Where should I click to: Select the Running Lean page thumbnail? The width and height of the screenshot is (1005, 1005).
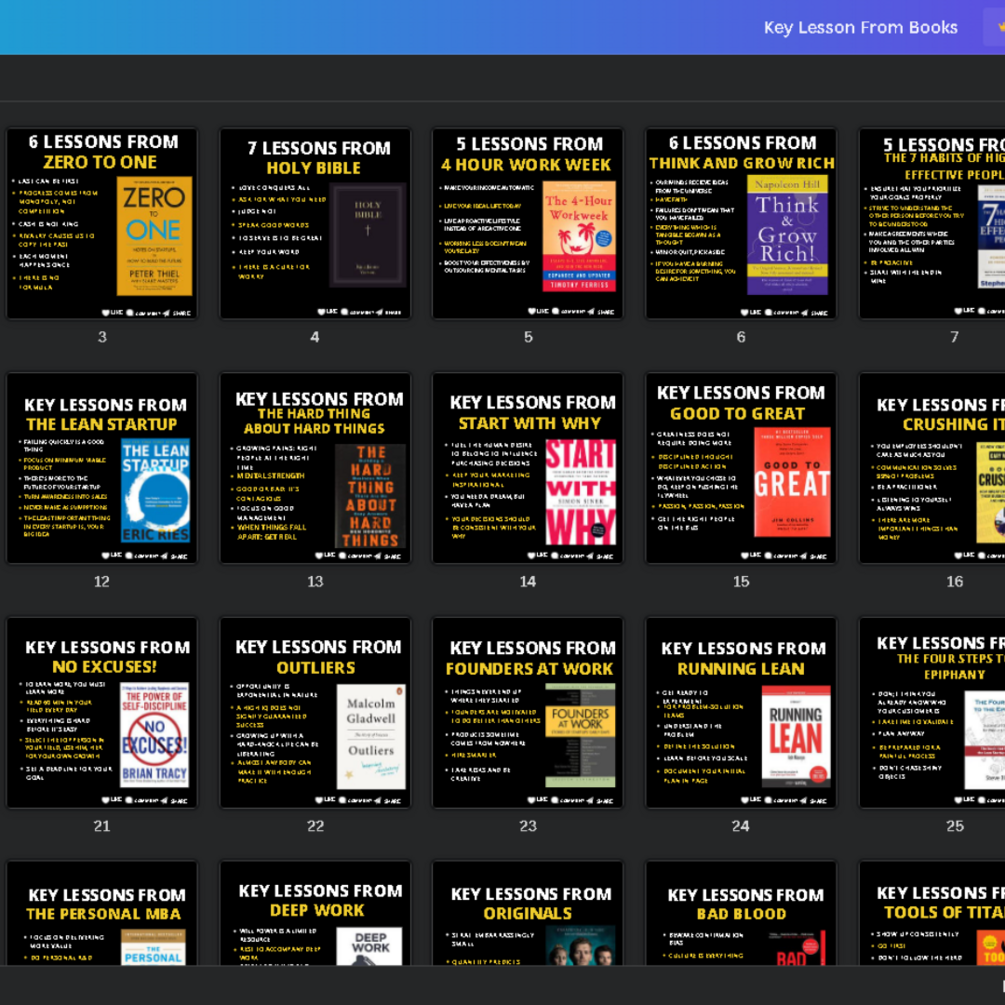click(741, 713)
